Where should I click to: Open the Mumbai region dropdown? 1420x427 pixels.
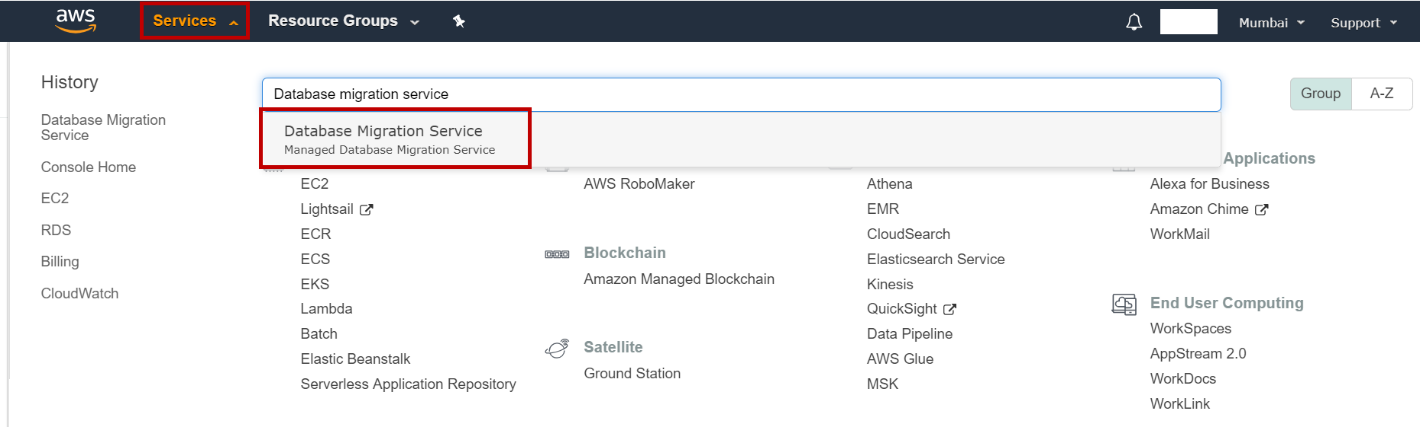[1271, 23]
